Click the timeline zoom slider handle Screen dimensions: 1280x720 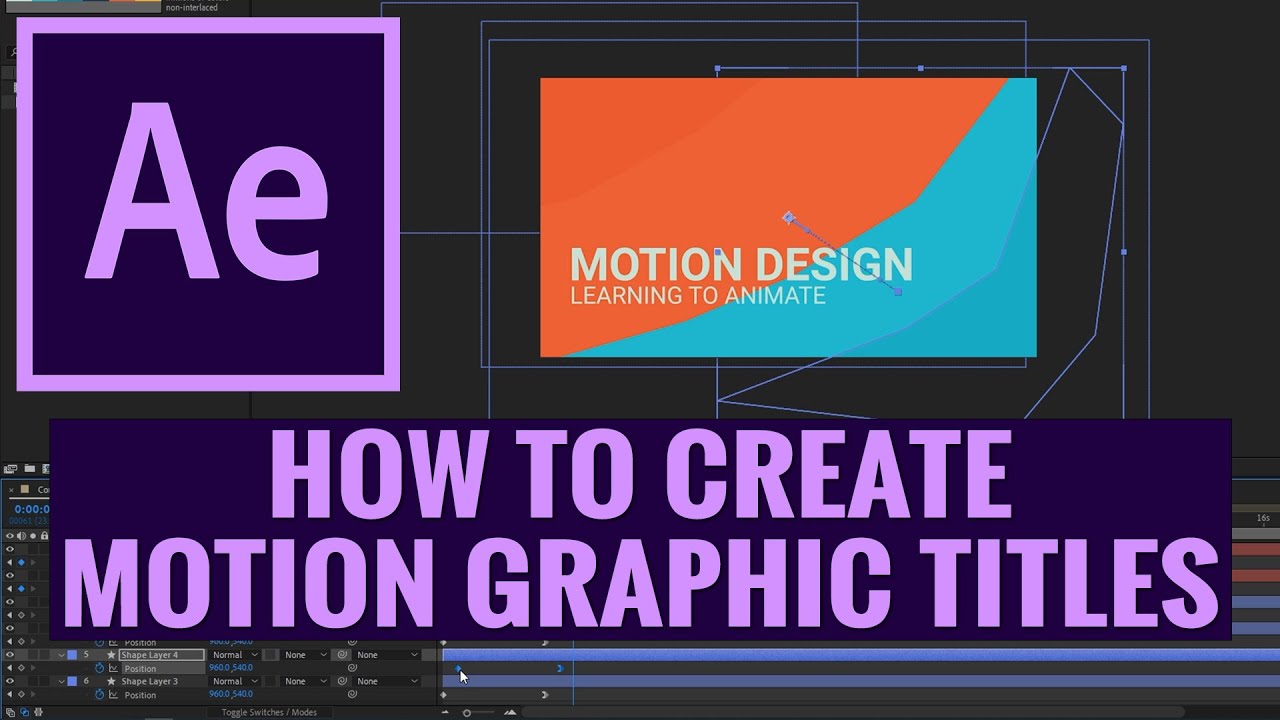tap(467, 713)
